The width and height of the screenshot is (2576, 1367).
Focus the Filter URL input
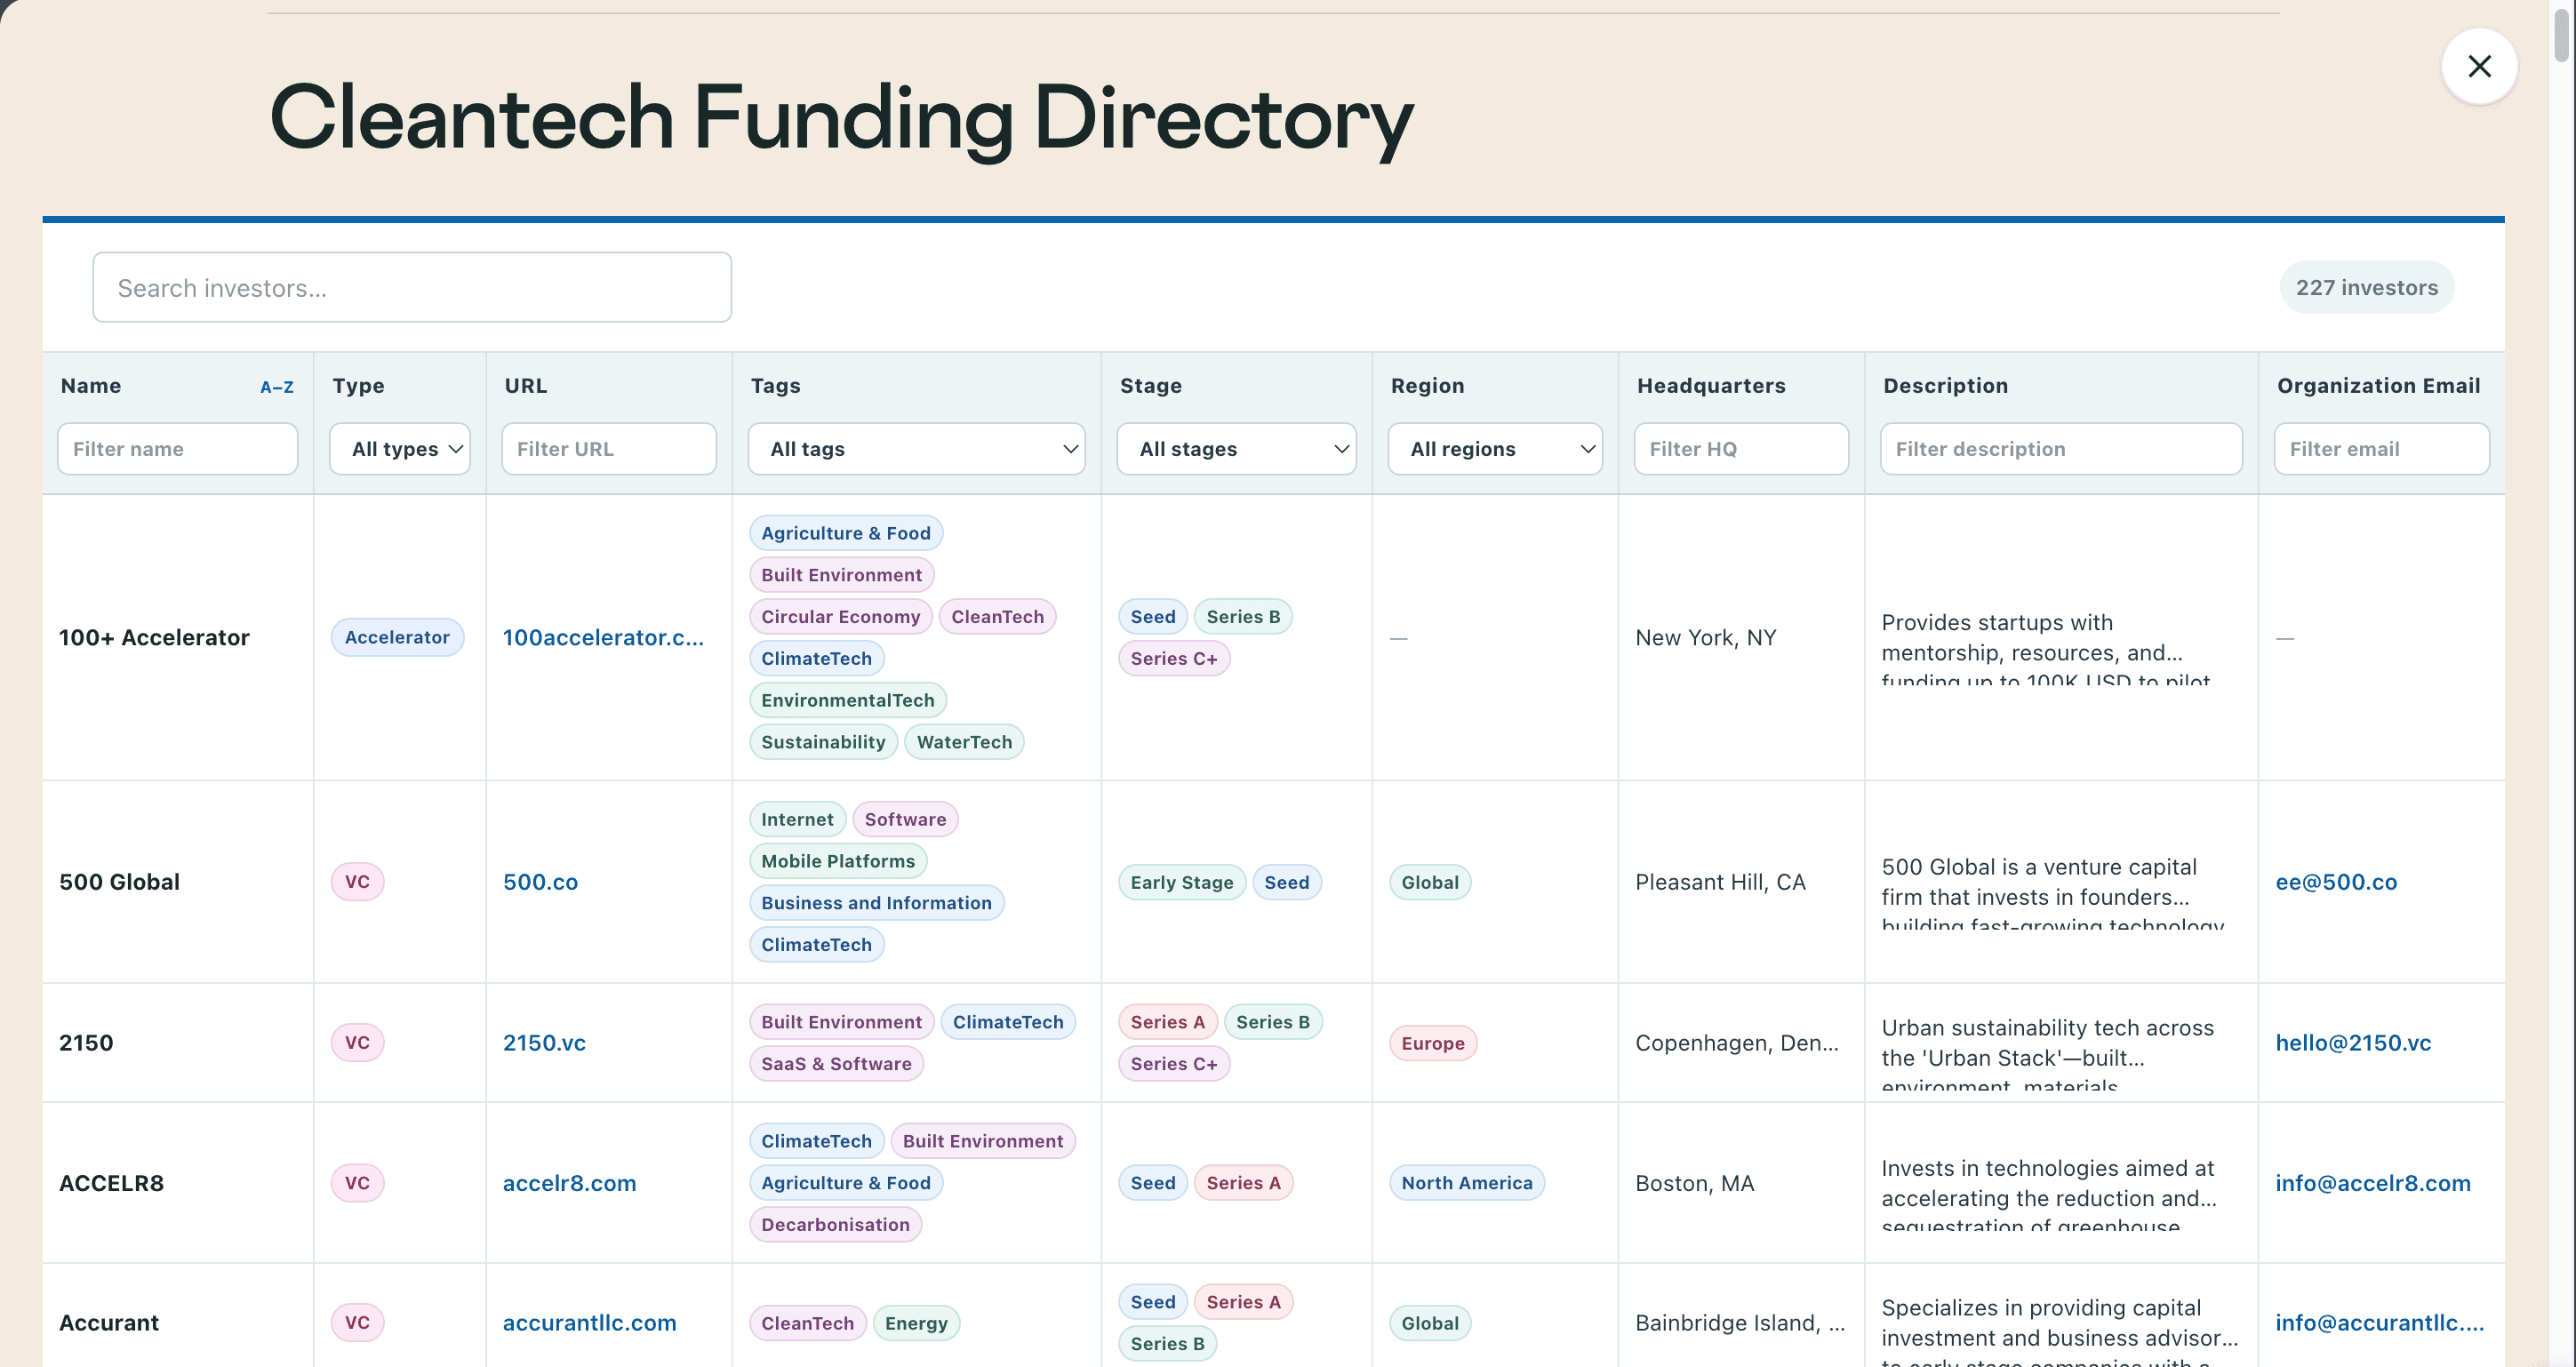(609, 449)
